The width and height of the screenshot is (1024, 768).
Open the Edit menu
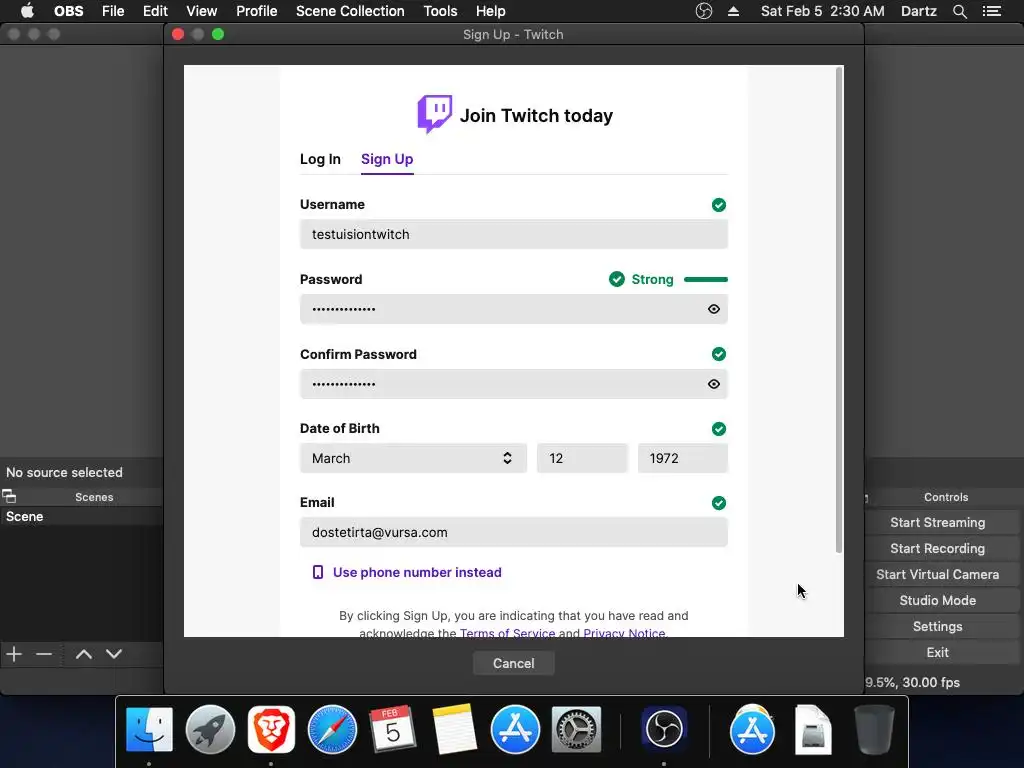[155, 11]
